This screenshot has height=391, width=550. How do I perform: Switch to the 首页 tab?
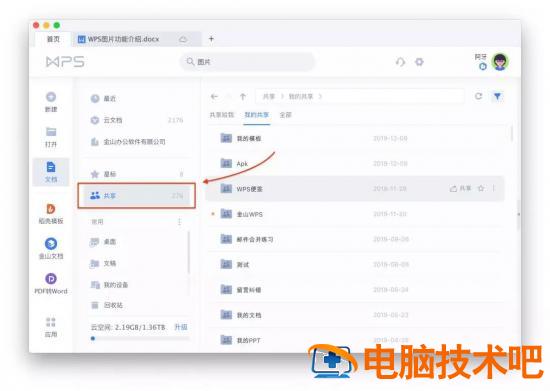pyautogui.click(x=54, y=39)
